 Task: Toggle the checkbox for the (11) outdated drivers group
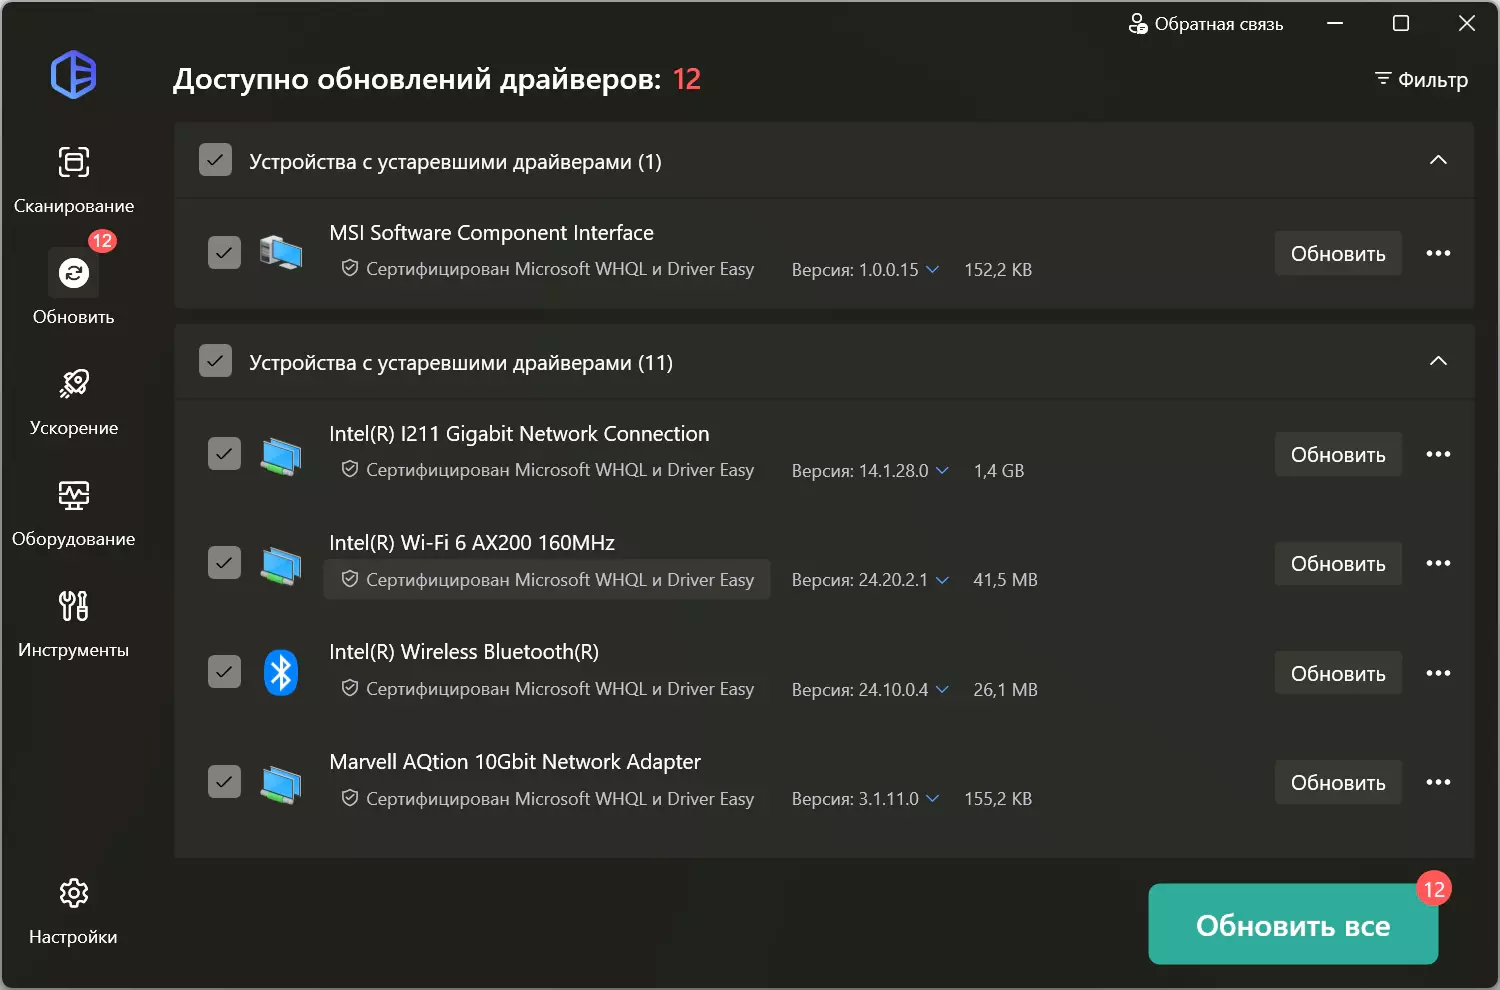click(215, 361)
